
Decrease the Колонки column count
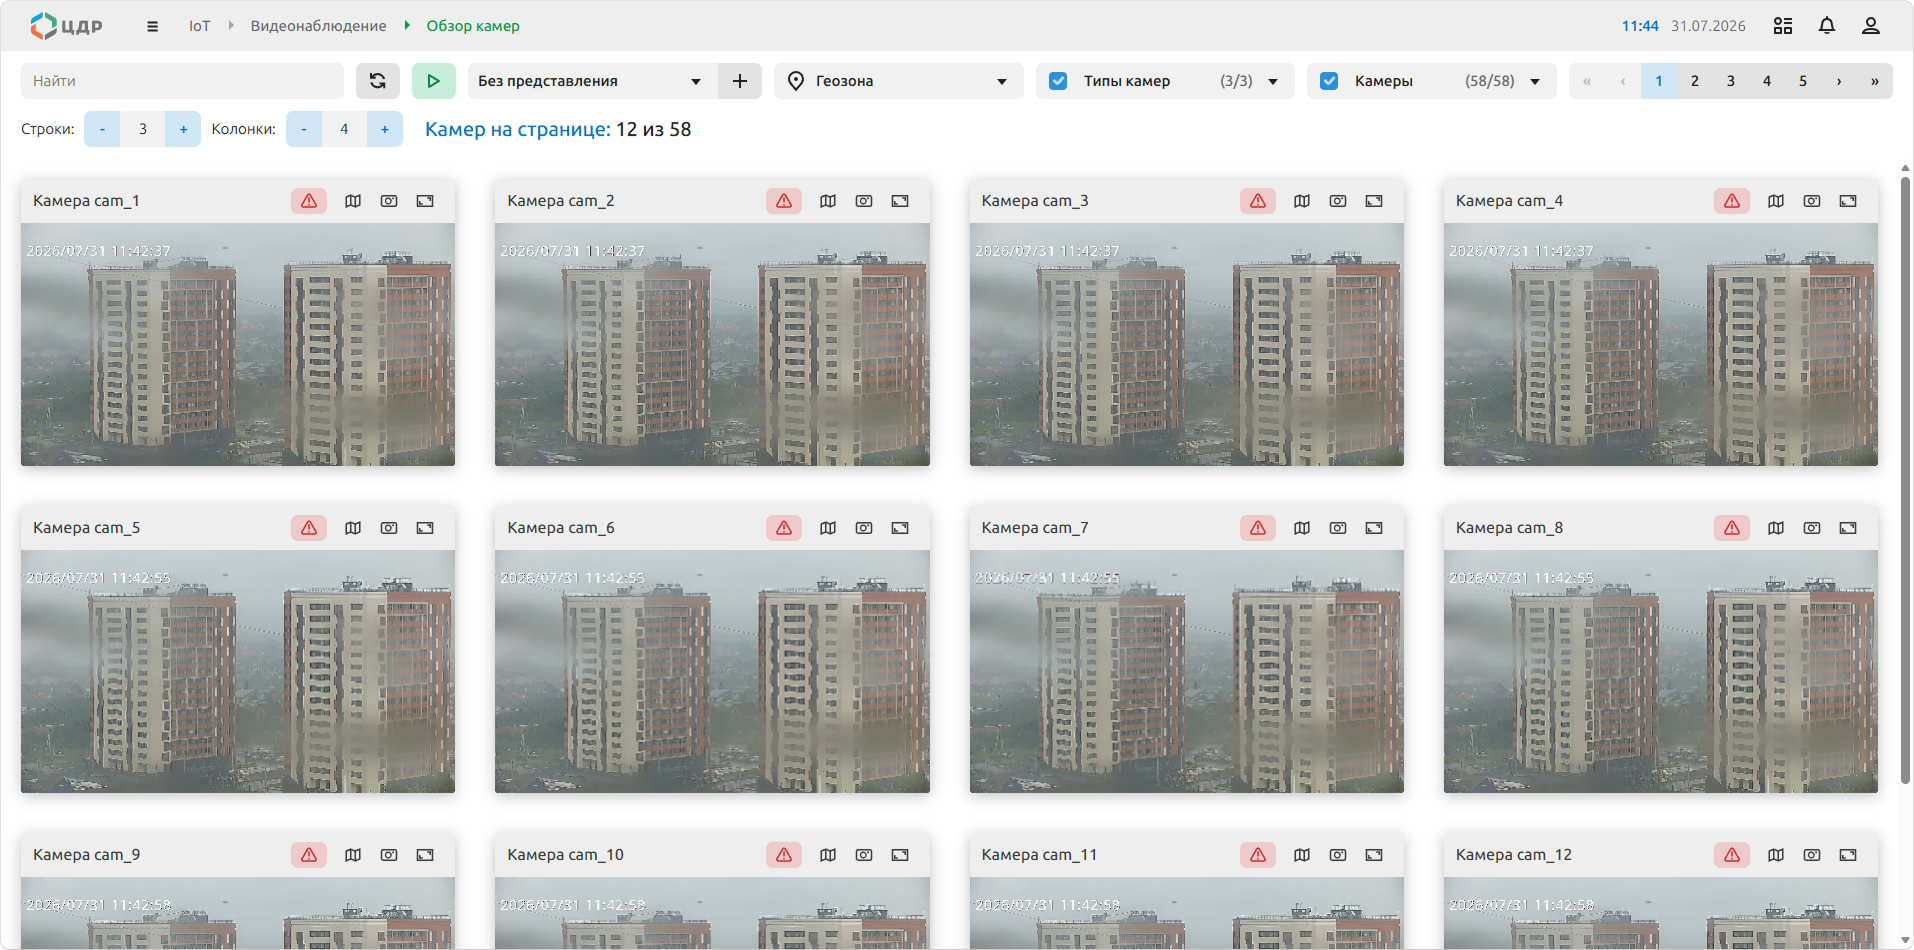304,129
